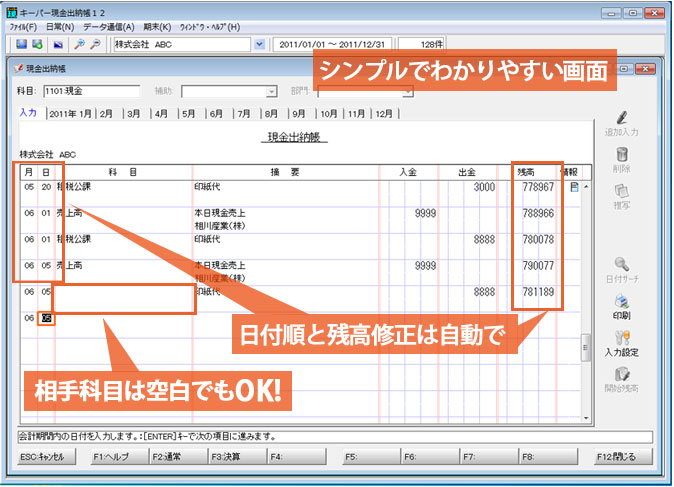Click the 128件 record count field

[422, 44]
